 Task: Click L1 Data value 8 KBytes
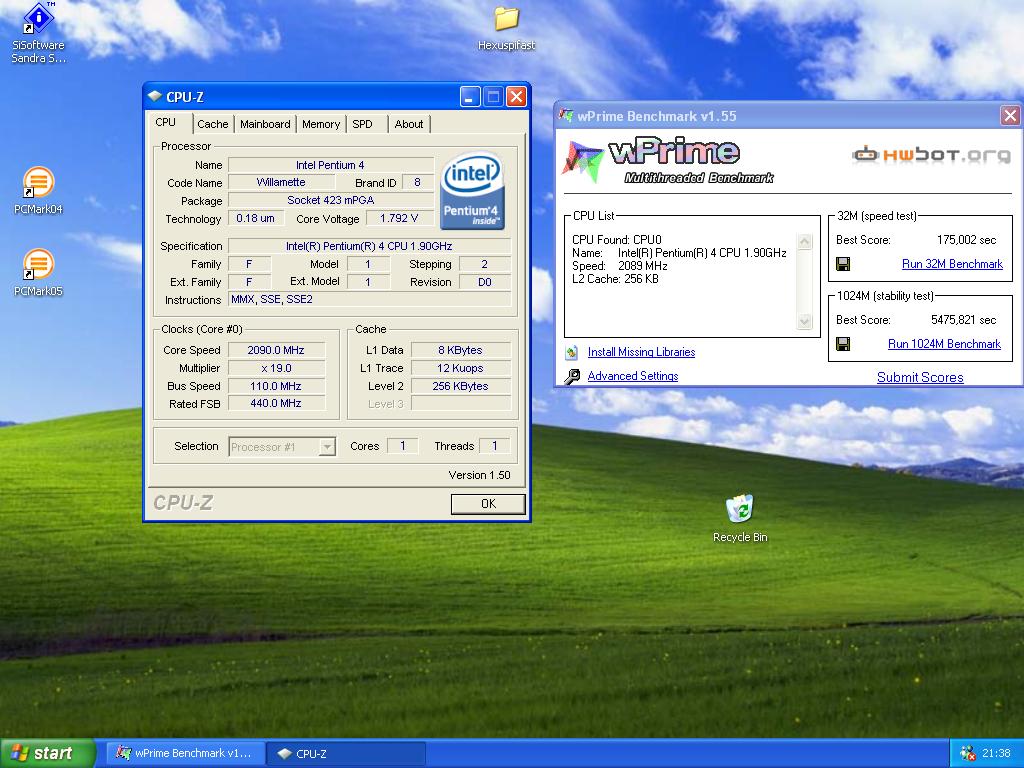(x=460, y=350)
